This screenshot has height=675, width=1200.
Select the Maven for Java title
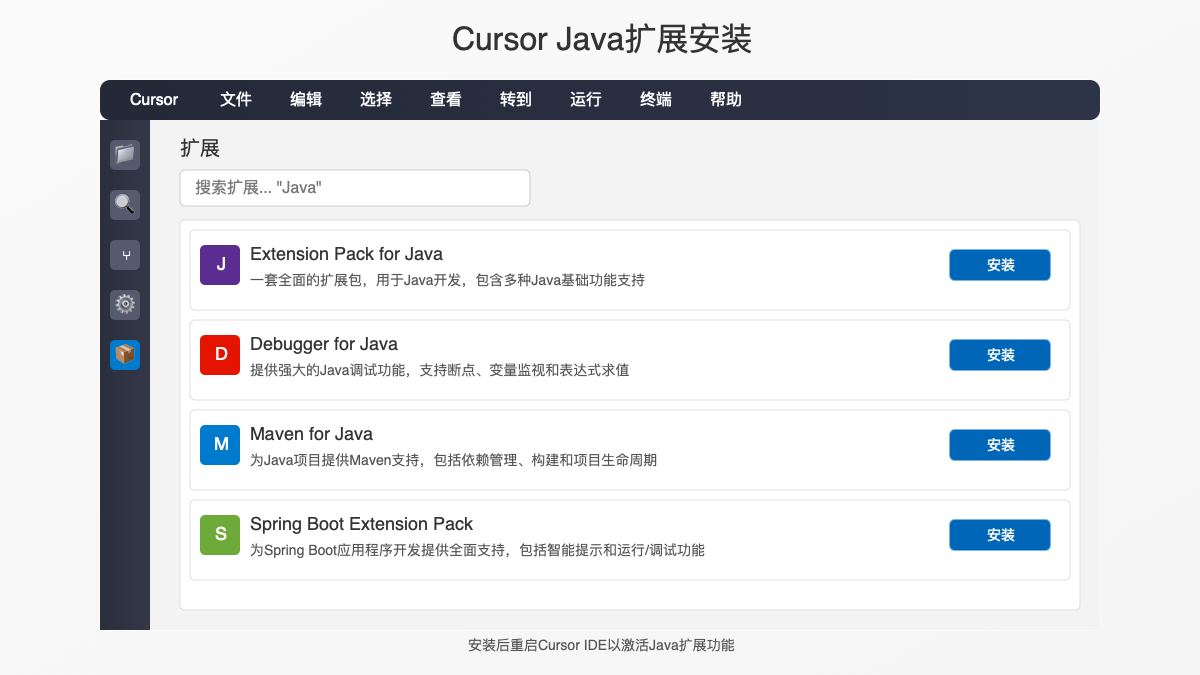coord(311,434)
